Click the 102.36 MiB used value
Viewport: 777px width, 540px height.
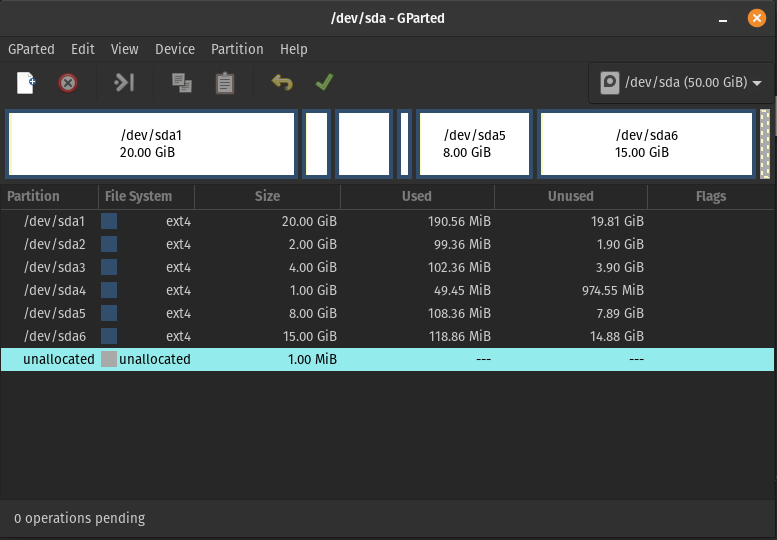pos(459,267)
